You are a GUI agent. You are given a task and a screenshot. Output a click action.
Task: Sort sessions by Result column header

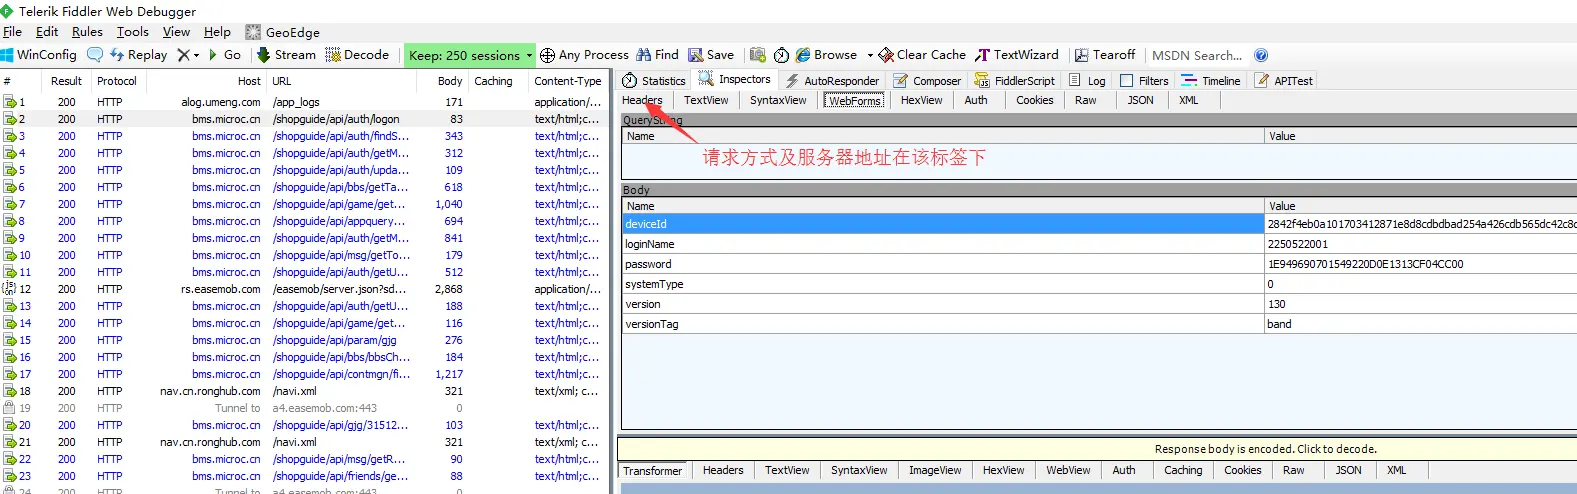coord(66,81)
